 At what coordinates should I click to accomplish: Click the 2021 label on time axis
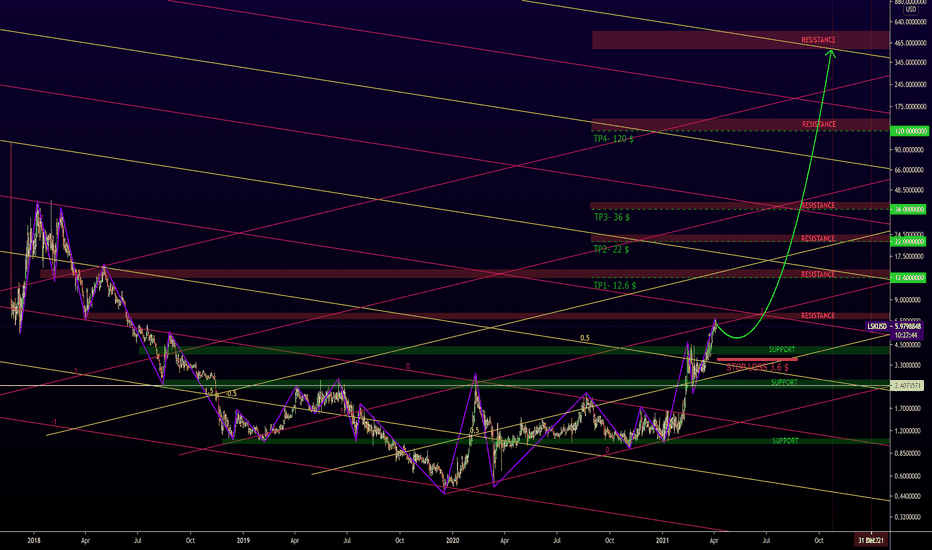coord(662,540)
